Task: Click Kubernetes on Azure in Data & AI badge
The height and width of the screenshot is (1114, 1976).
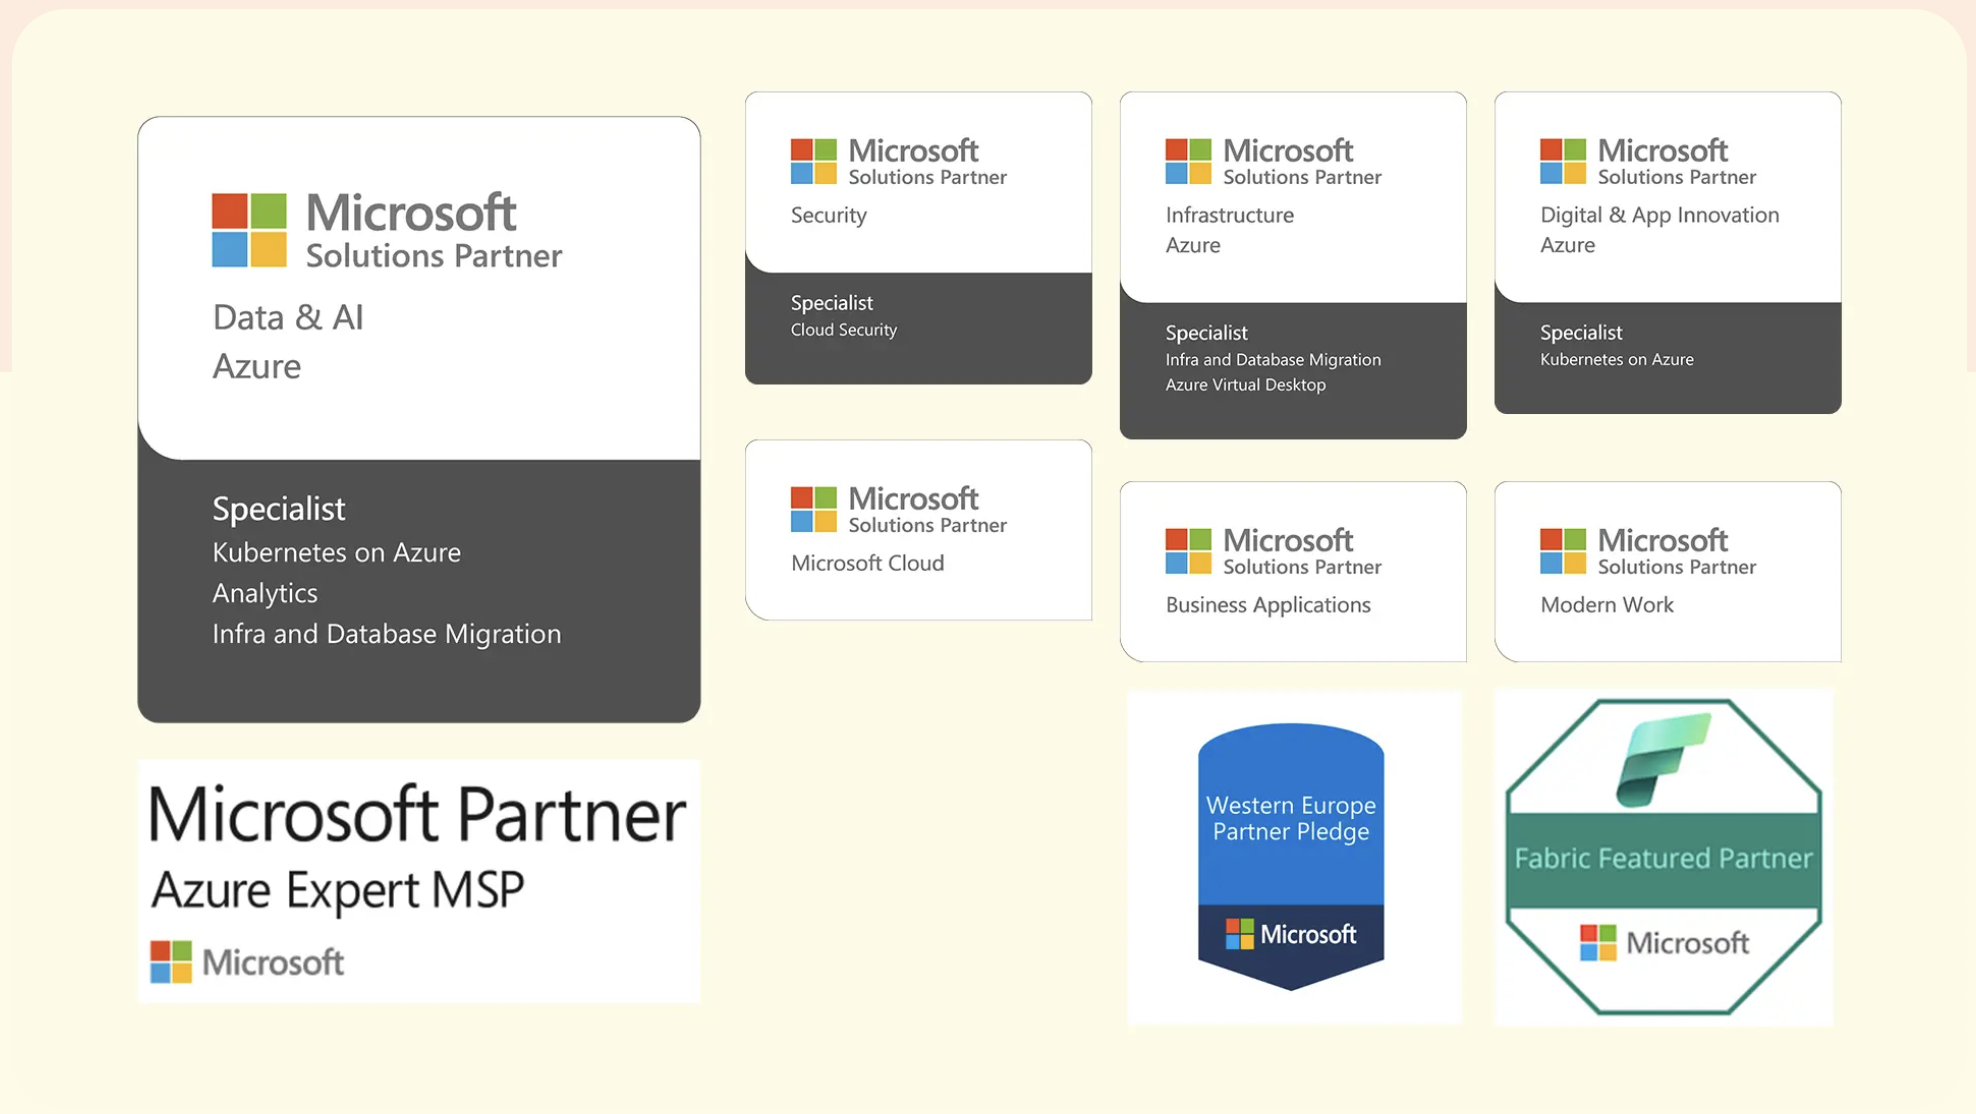Action: click(x=336, y=552)
